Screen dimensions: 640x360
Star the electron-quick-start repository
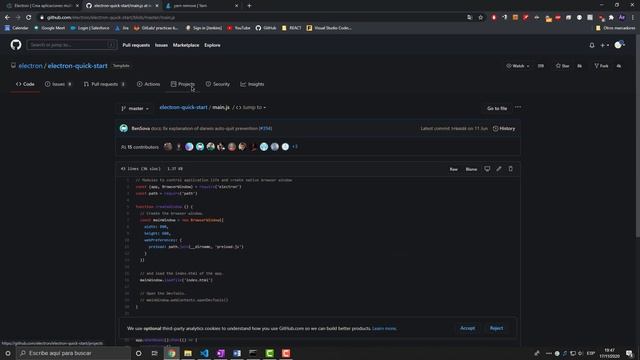pos(562,66)
